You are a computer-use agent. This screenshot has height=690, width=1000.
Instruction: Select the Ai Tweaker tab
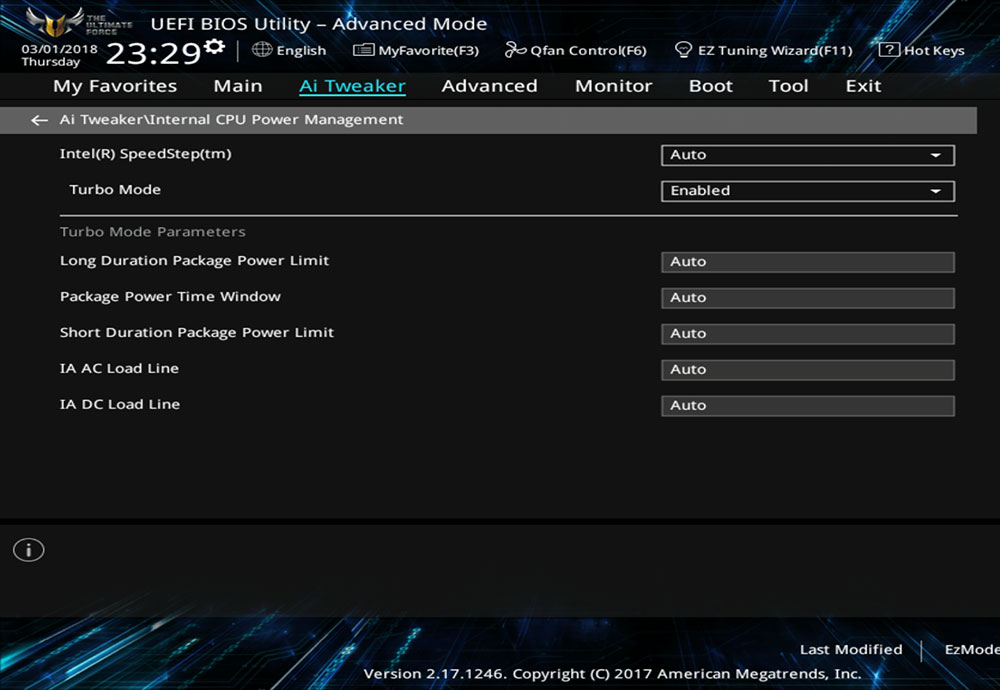(x=352, y=86)
